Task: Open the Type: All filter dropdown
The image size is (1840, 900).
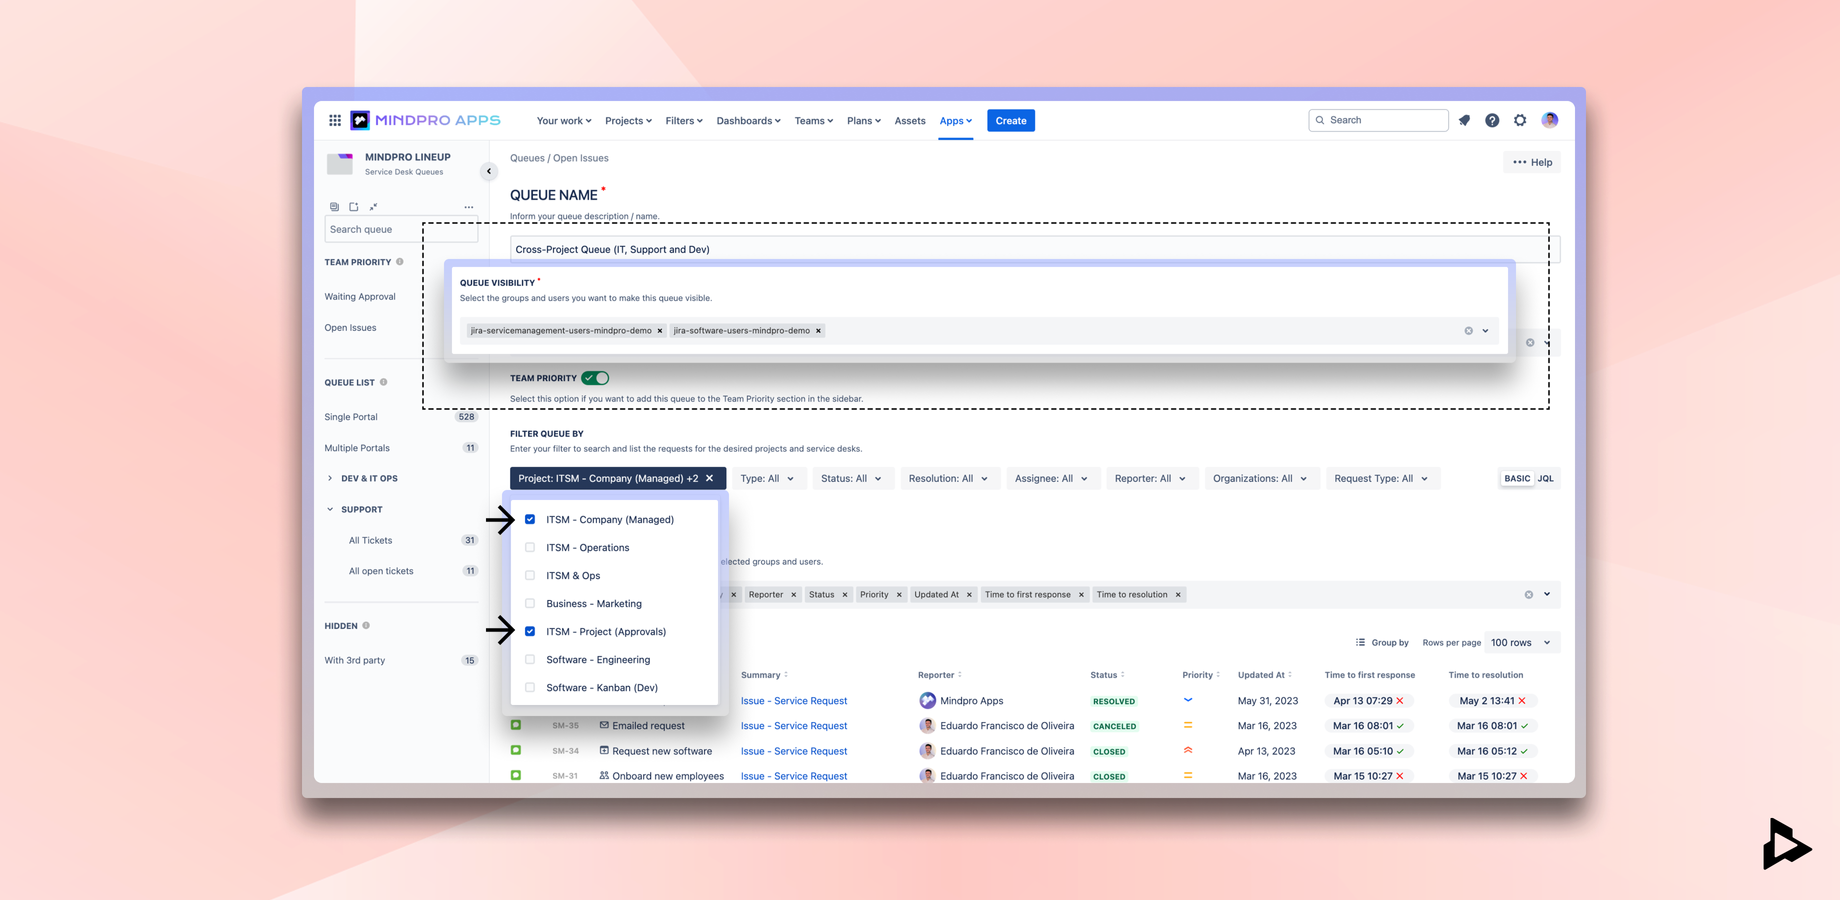Action: click(x=767, y=478)
